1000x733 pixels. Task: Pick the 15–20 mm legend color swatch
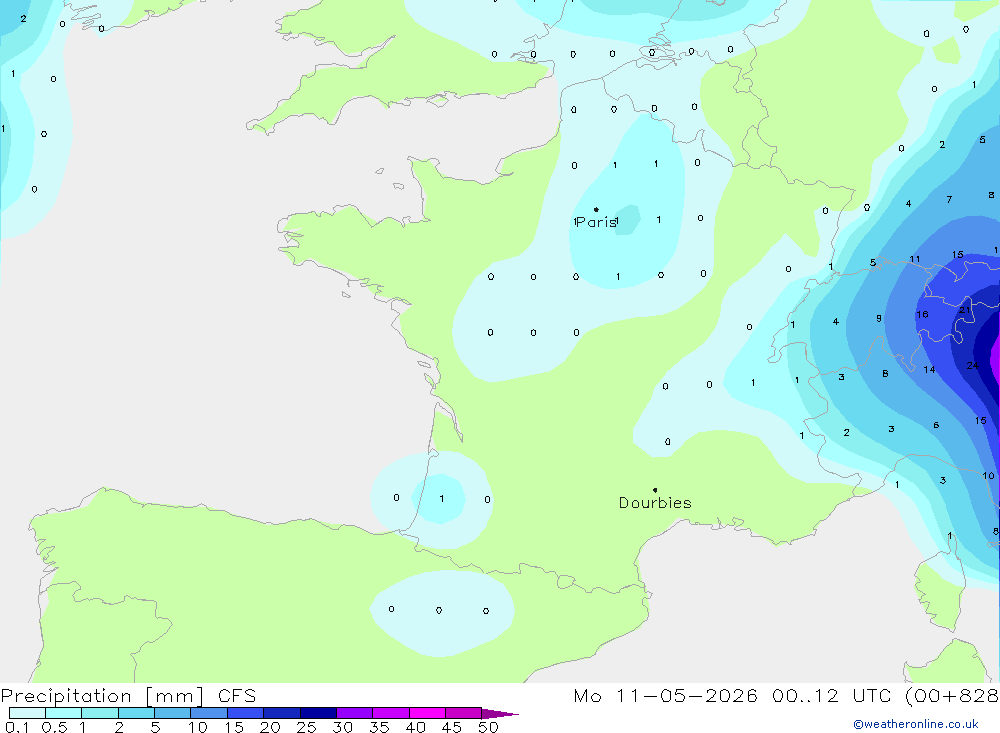coord(246,713)
